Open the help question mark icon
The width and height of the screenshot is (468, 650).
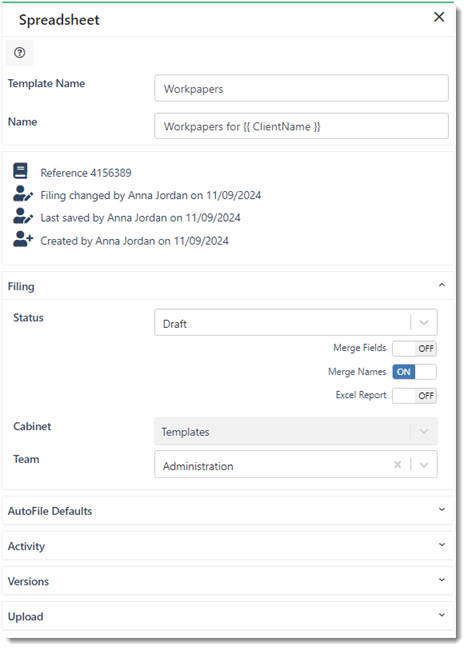click(x=19, y=53)
